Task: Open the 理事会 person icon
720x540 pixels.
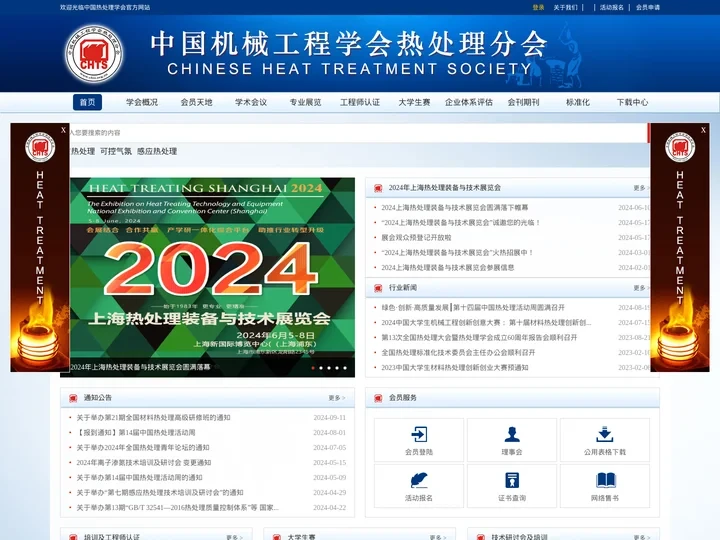Action: (x=512, y=434)
